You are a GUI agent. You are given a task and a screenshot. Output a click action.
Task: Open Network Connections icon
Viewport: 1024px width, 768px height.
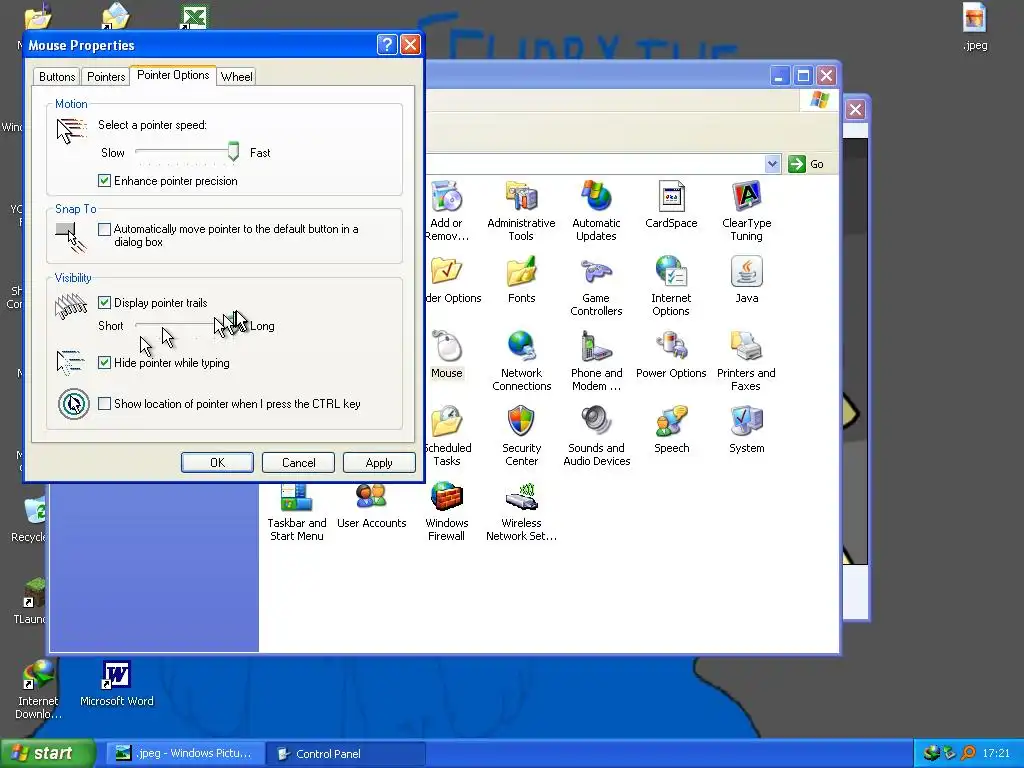pos(521,361)
